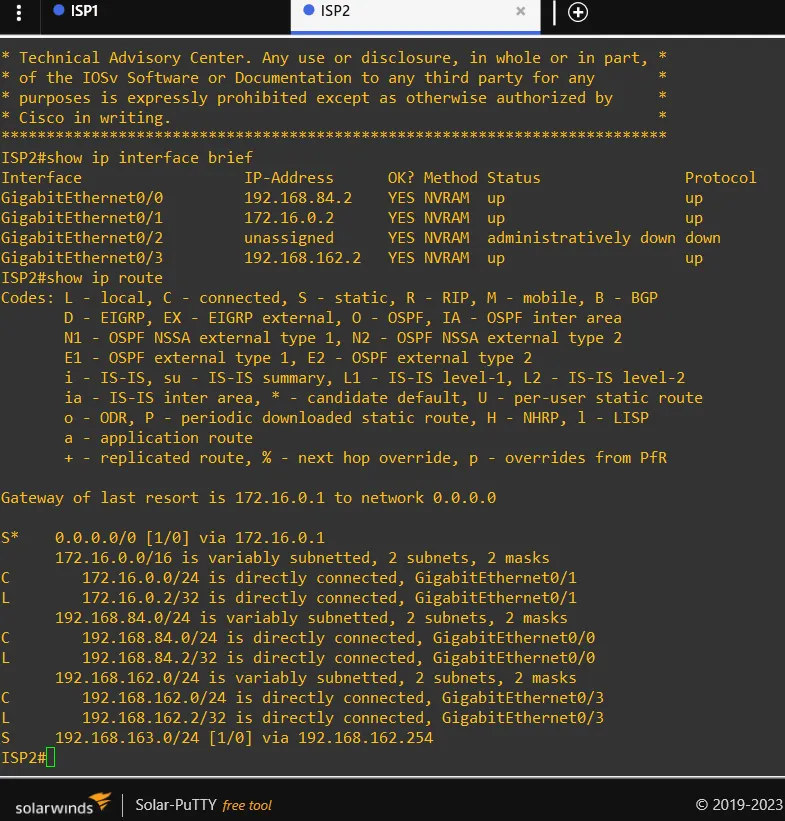Click the © 2019-2023 copyright text
Image resolution: width=785 pixels, height=821 pixels.
(739, 804)
